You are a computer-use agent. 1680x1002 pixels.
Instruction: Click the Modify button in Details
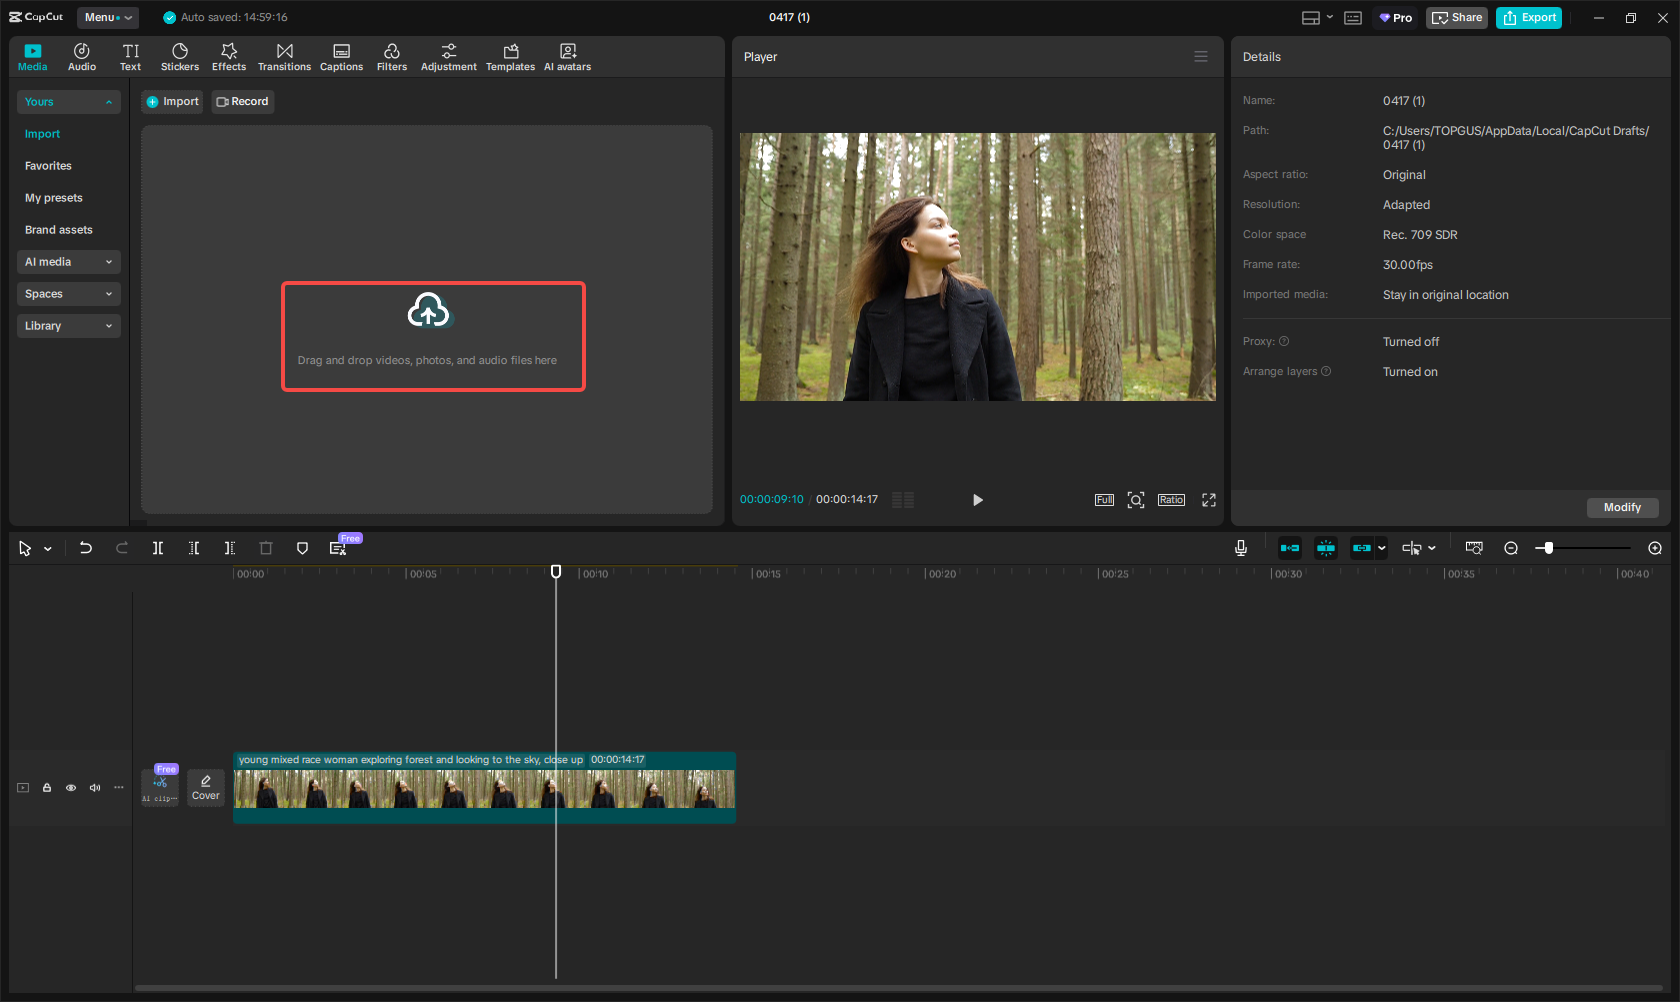pos(1621,507)
